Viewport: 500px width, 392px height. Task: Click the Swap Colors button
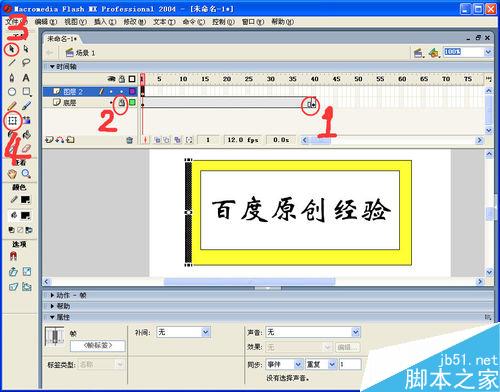(29, 230)
